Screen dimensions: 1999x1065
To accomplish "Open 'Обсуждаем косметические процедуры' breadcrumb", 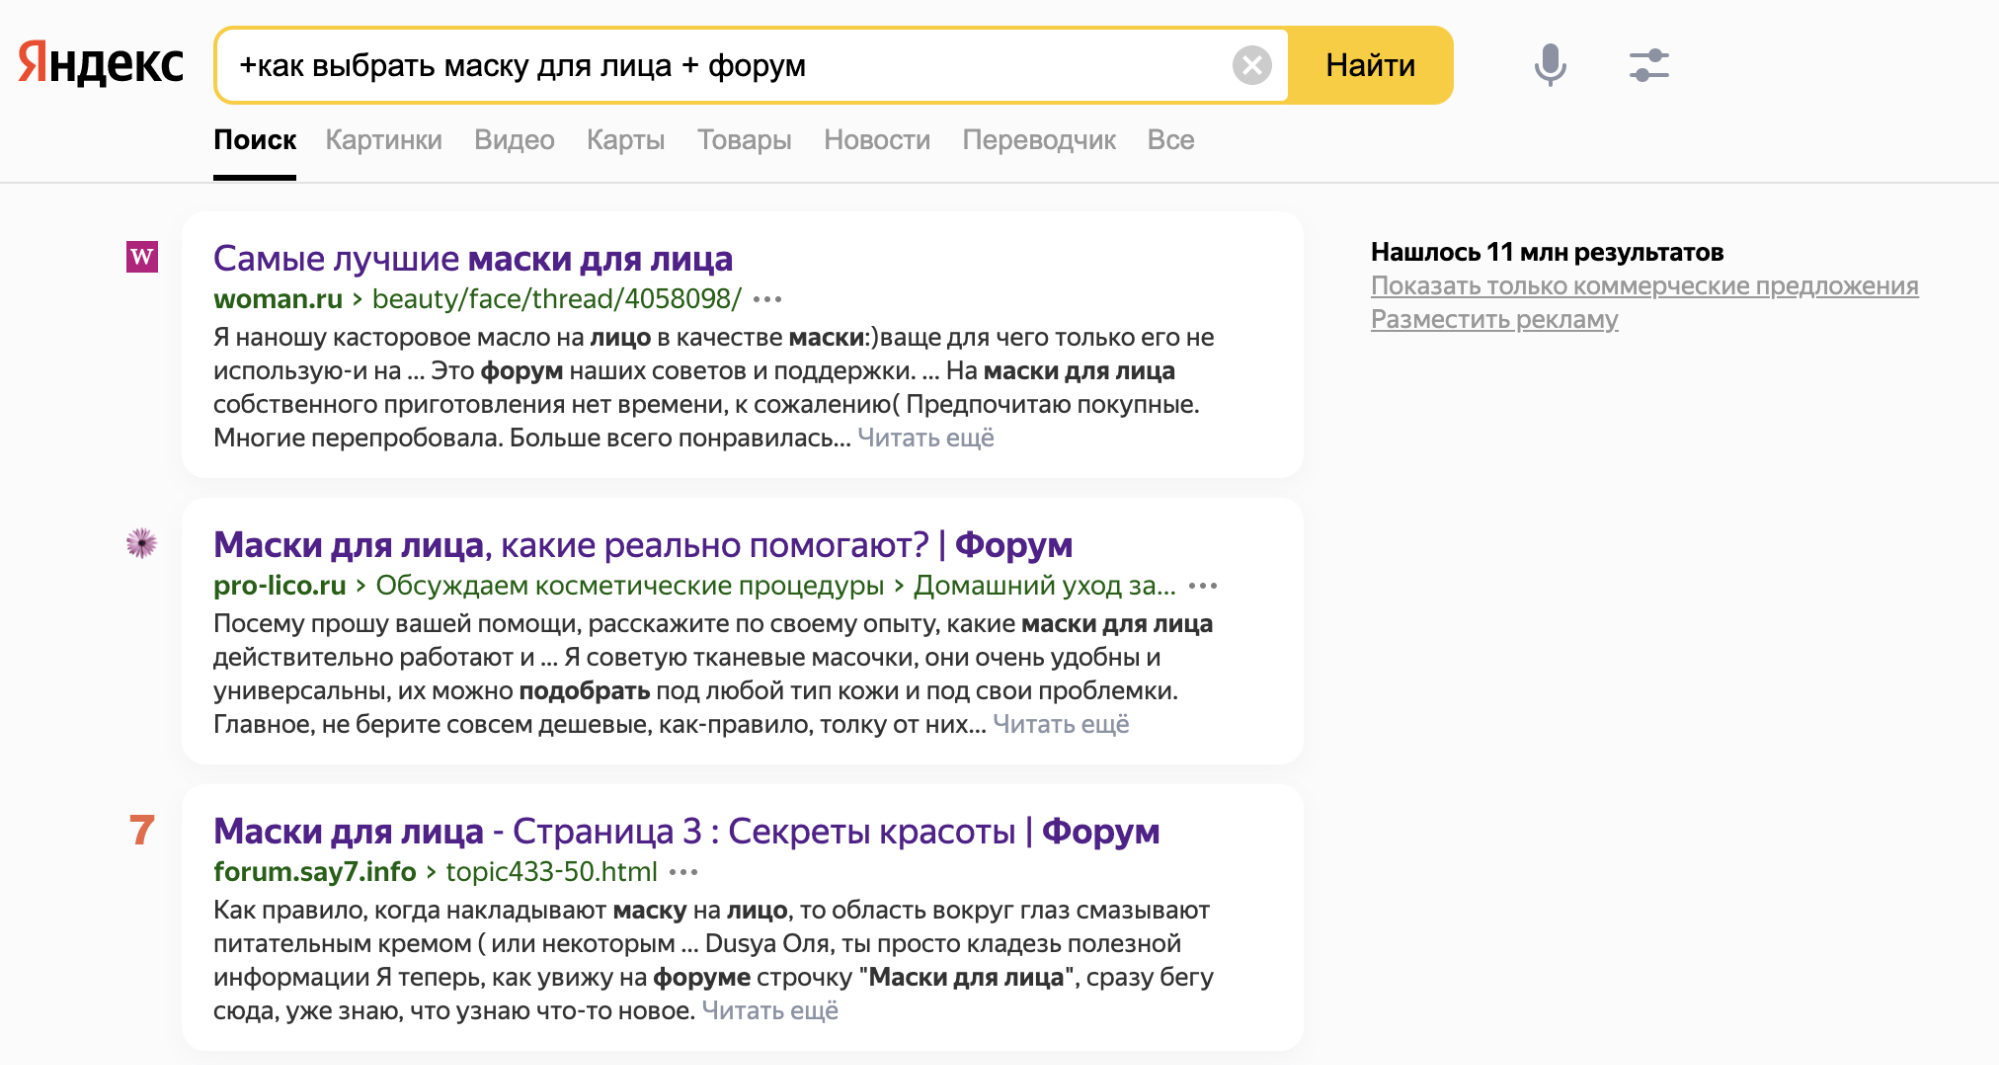I will tap(630, 586).
